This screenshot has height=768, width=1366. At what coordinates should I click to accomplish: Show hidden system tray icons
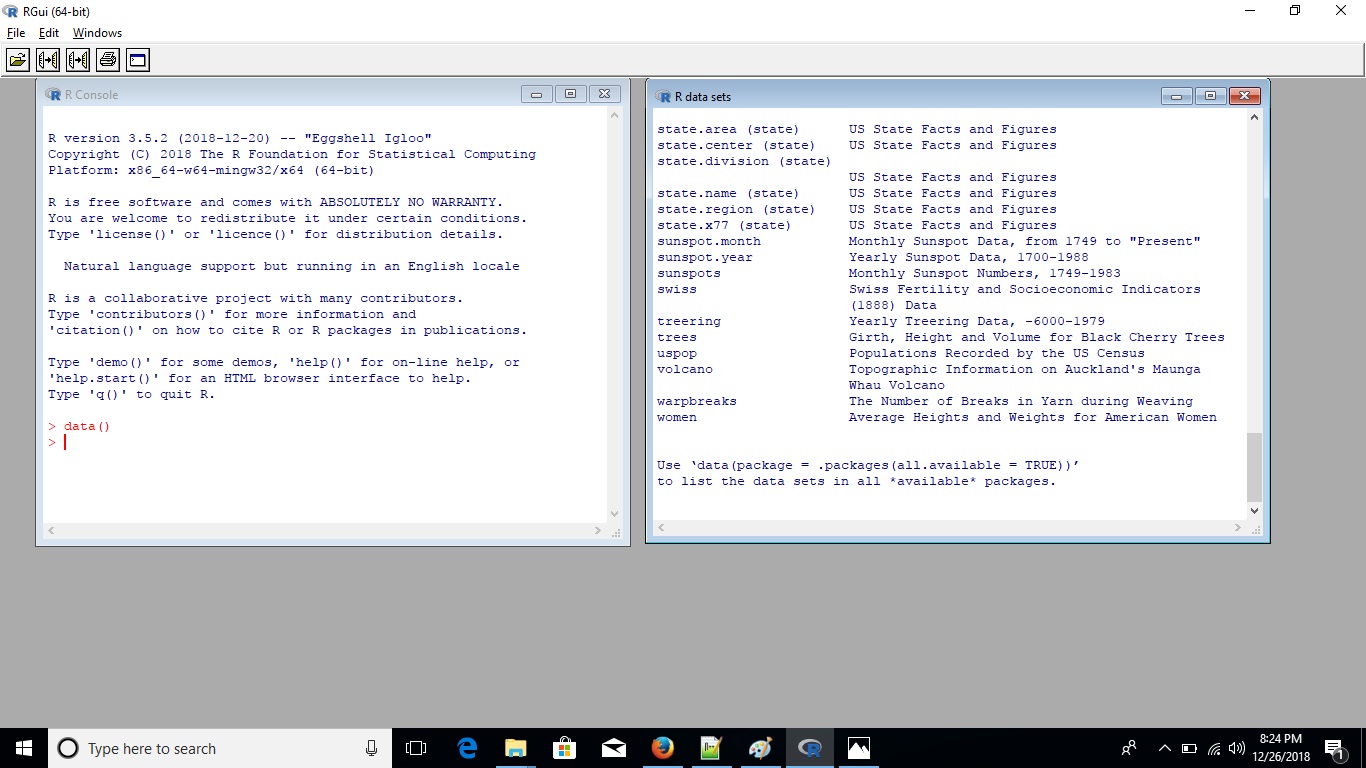(x=1164, y=748)
